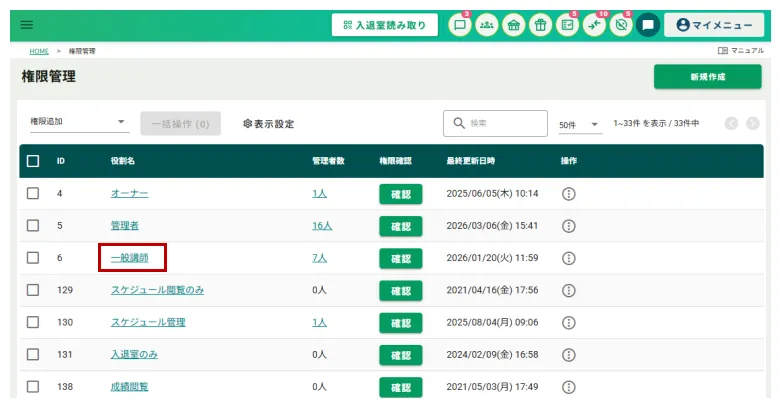Screen dimensions: 780x414
Task: Open the three-dot actions for オーナー row
Action: tap(569, 194)
